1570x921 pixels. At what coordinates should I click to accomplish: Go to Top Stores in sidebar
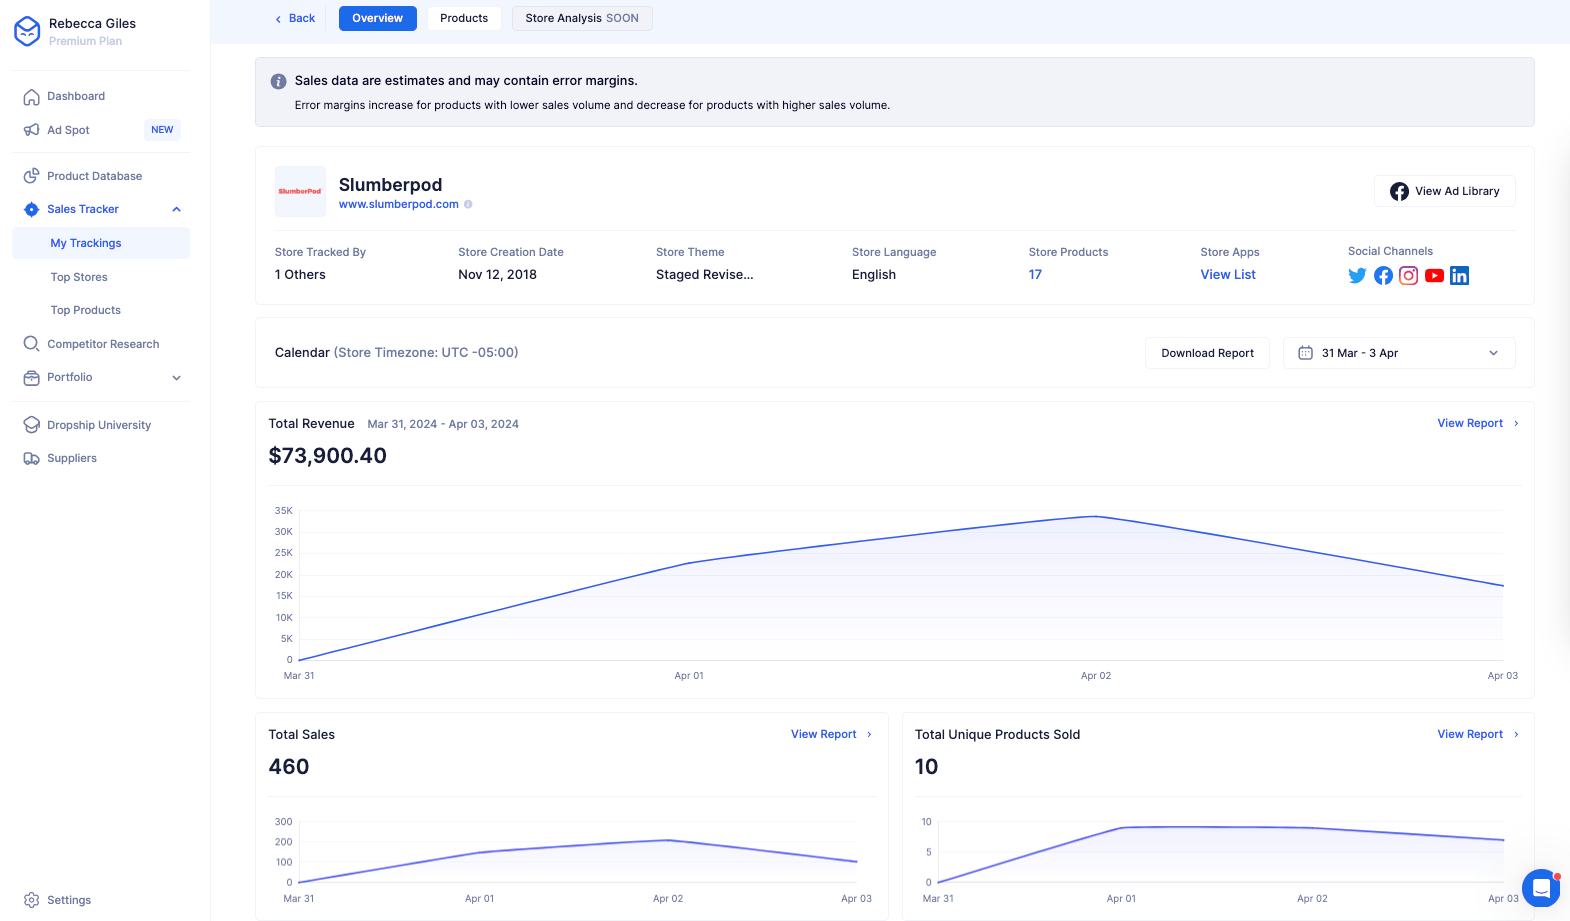tap(79, 277)
